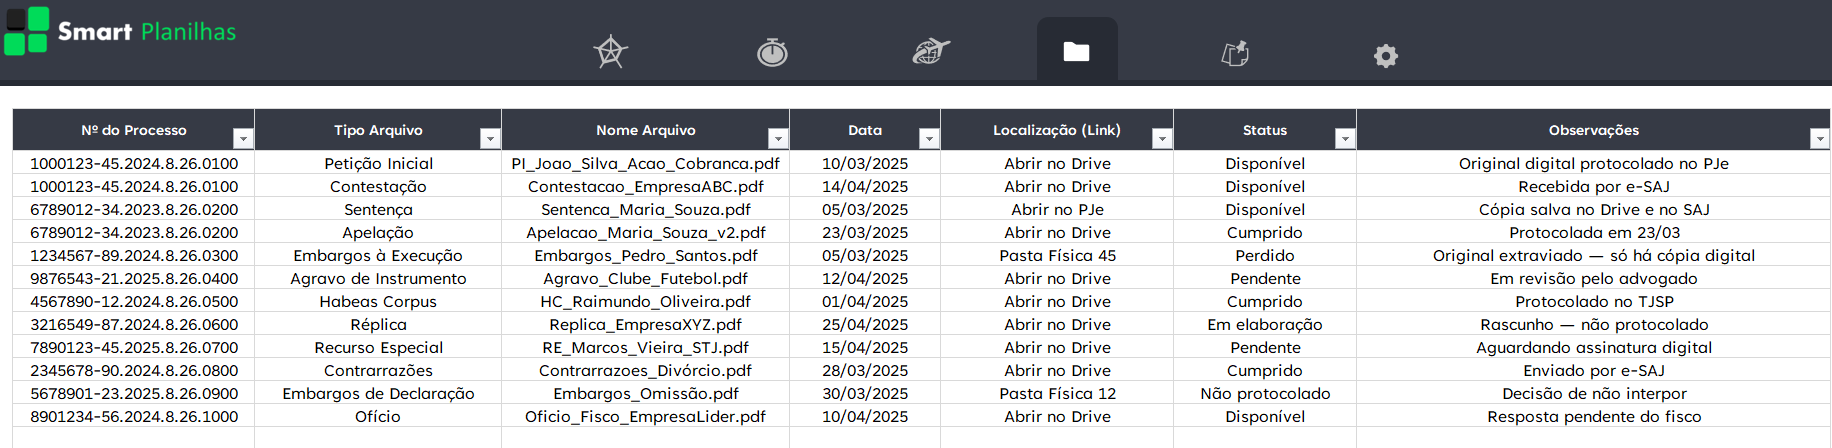Image resolution: width=1832 pixels, height=448 pixels.
Task: Open the Tipo Arquivo filter dropdown
Action: 489,139
